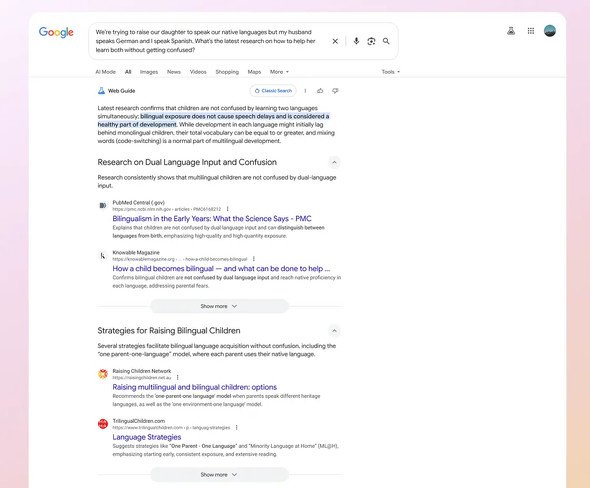The image size is (590, 488).
Task: Click the TrilingualChildren.com favicon
Action: tap(103, 424)
